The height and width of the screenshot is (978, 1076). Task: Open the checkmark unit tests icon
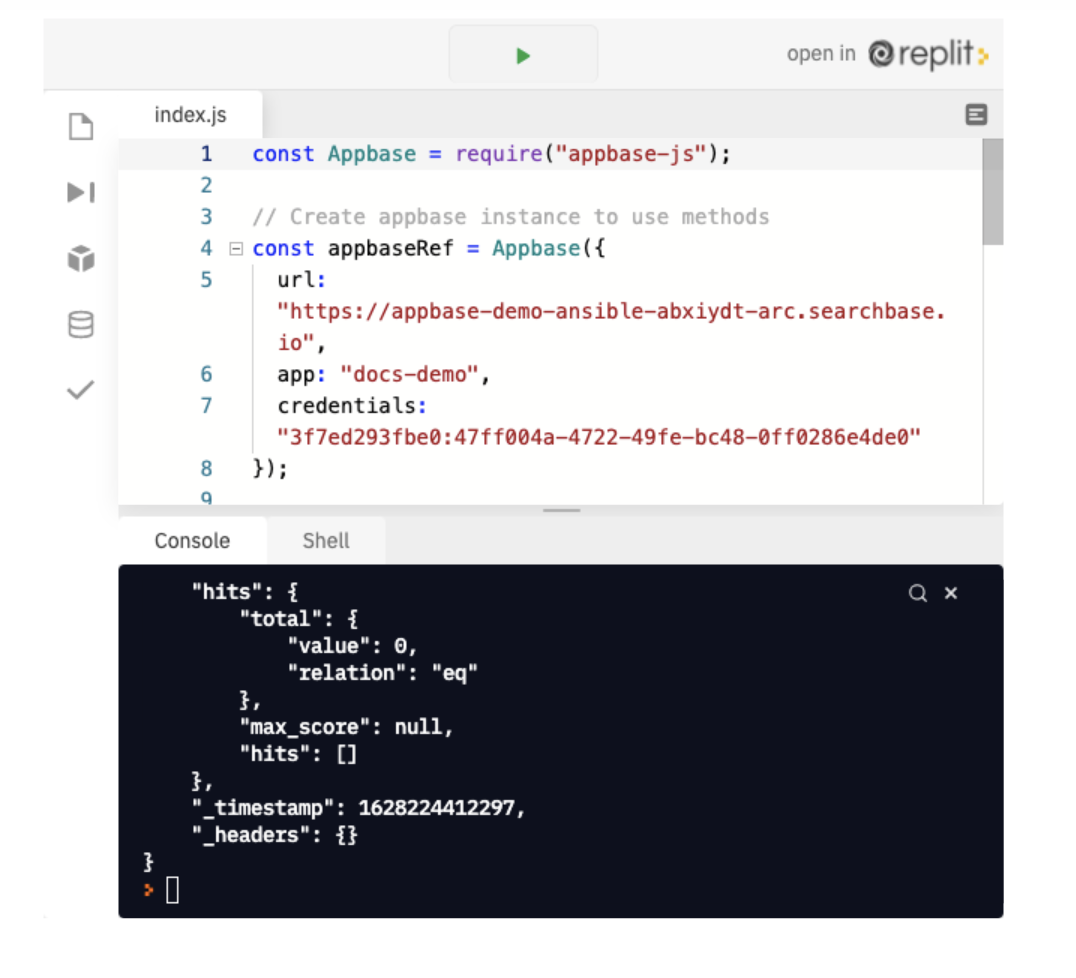point(80,390)
